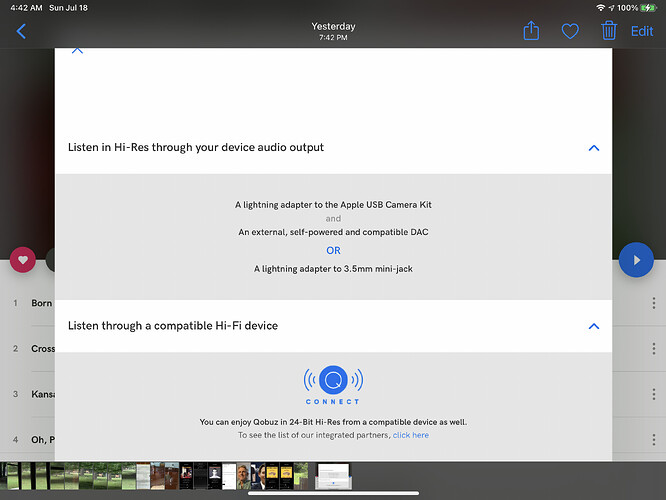Tap the Qobuz Connect logo
Viewport: 666px width, 500px height.
point(332,380)
